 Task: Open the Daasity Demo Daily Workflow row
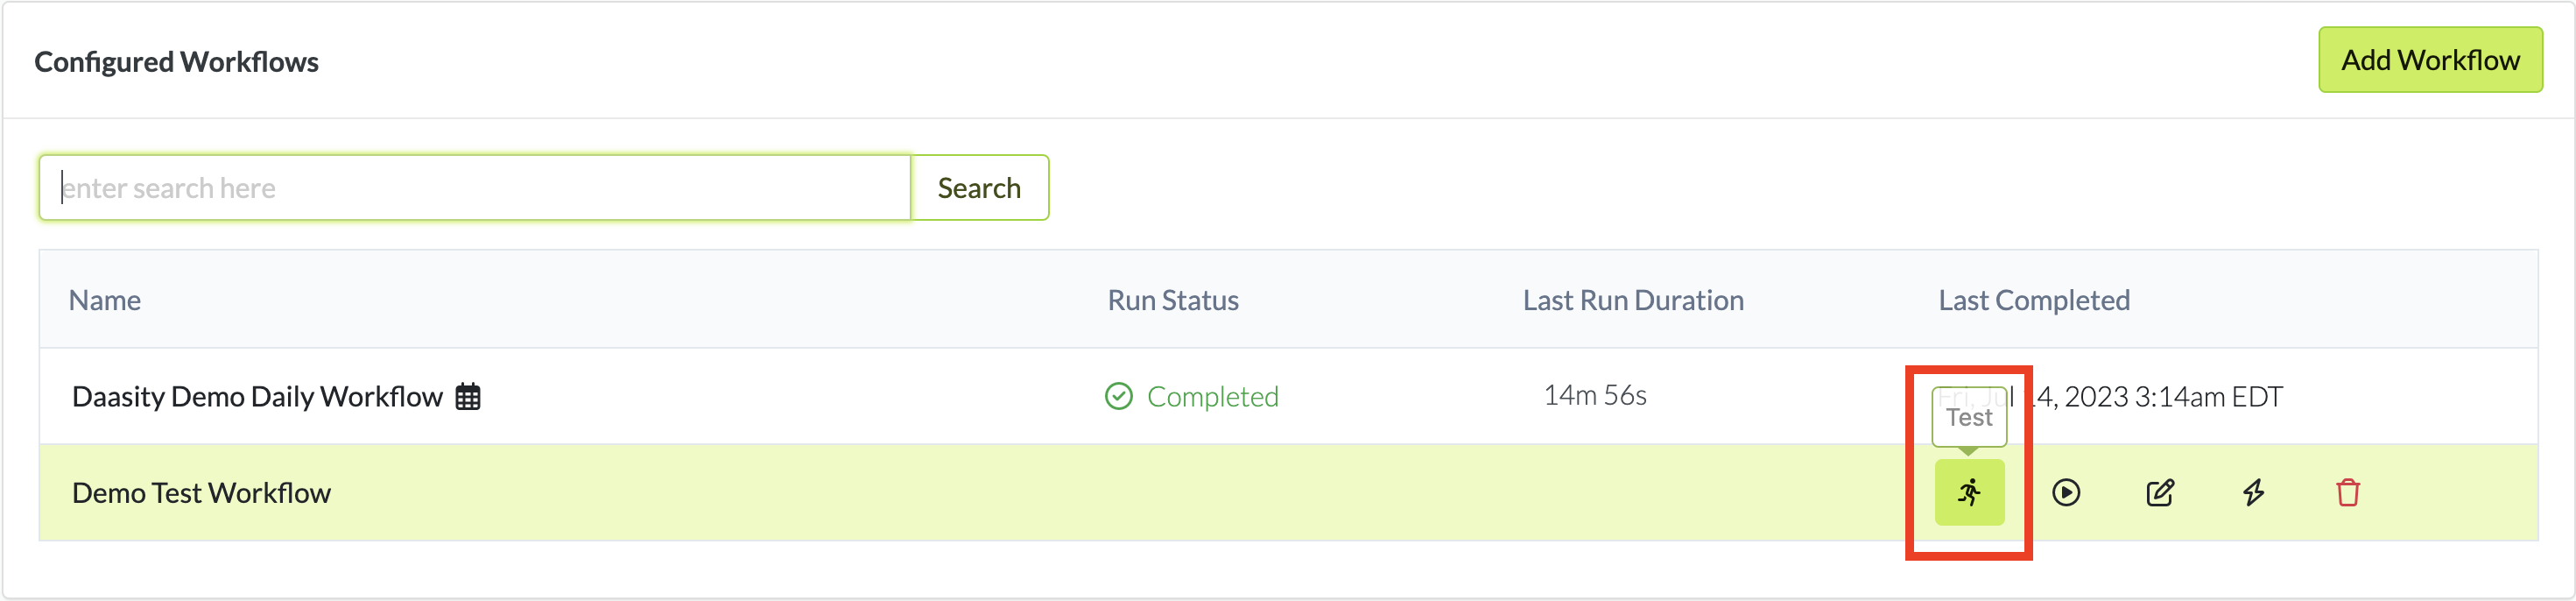point(257,397)
